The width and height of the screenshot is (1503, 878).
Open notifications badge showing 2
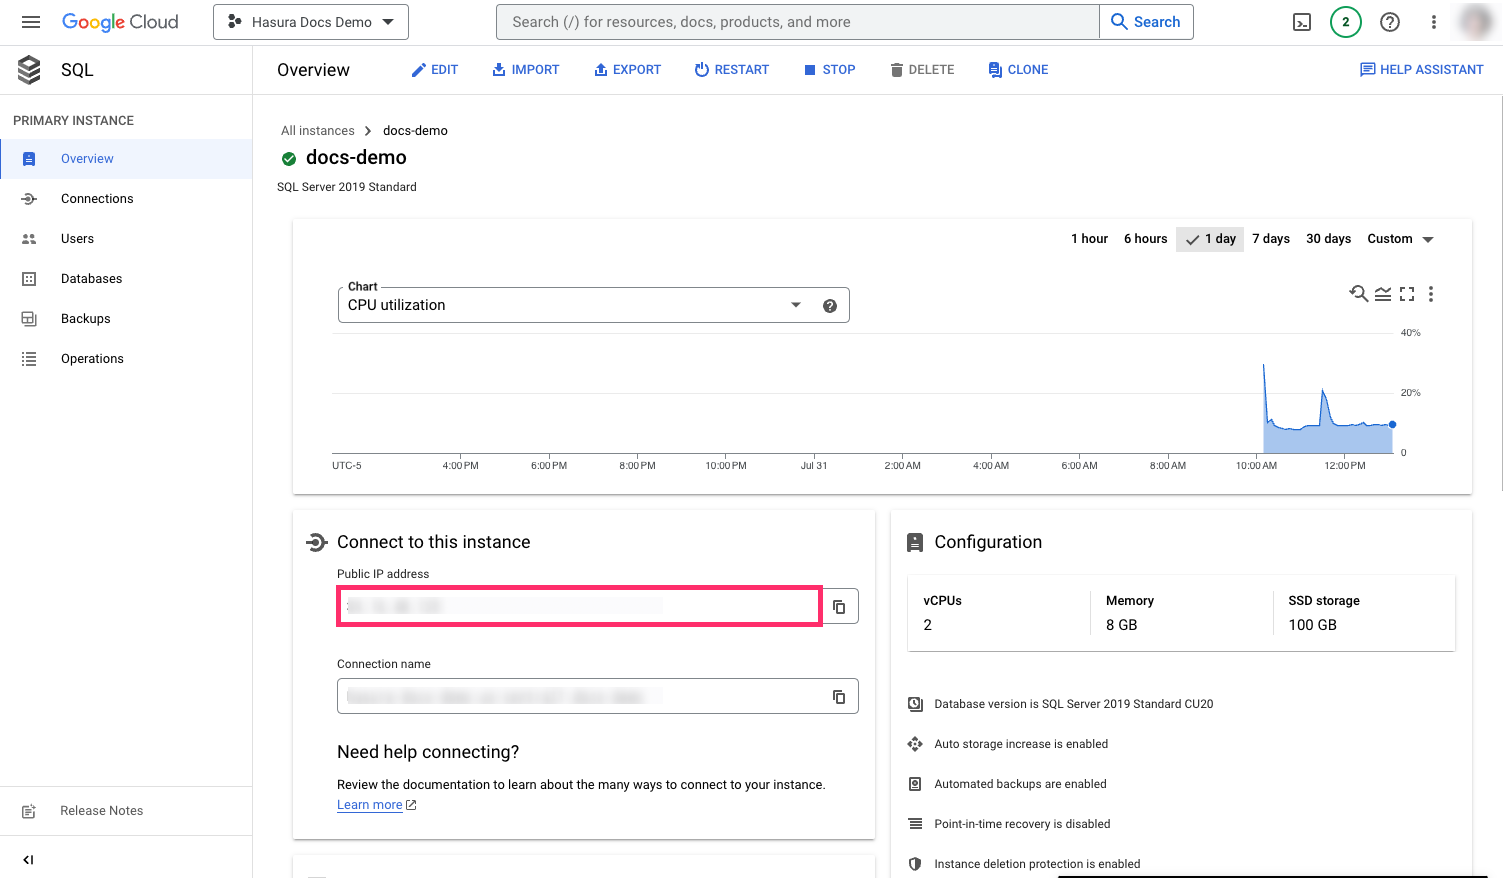[x=1346, y=22]
